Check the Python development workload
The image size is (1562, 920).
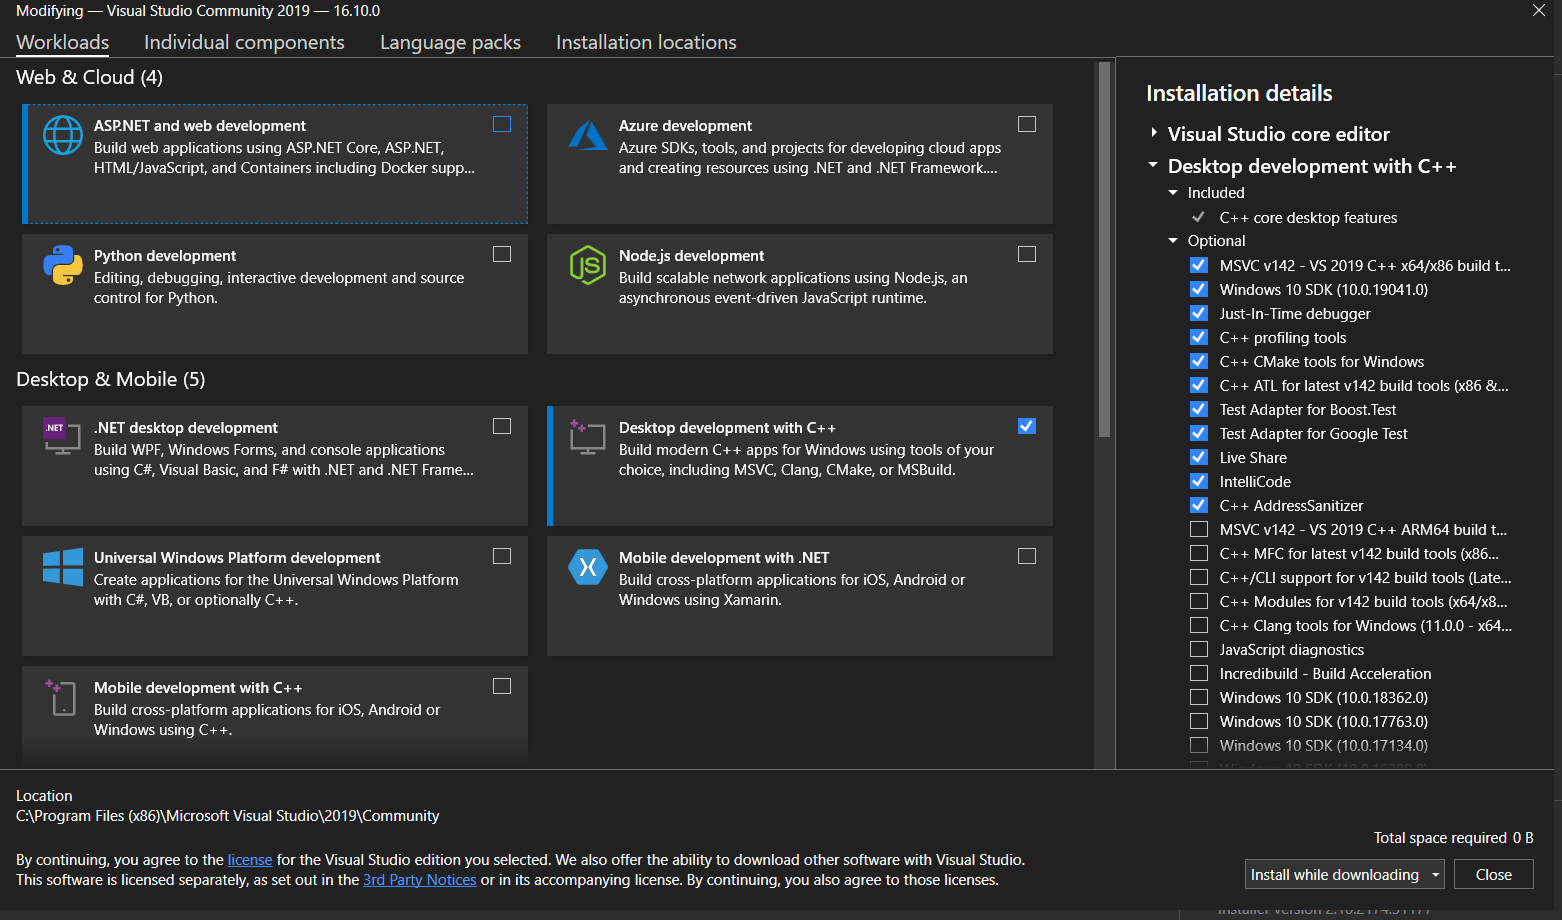pyautogui.click(x=502, y=254)
